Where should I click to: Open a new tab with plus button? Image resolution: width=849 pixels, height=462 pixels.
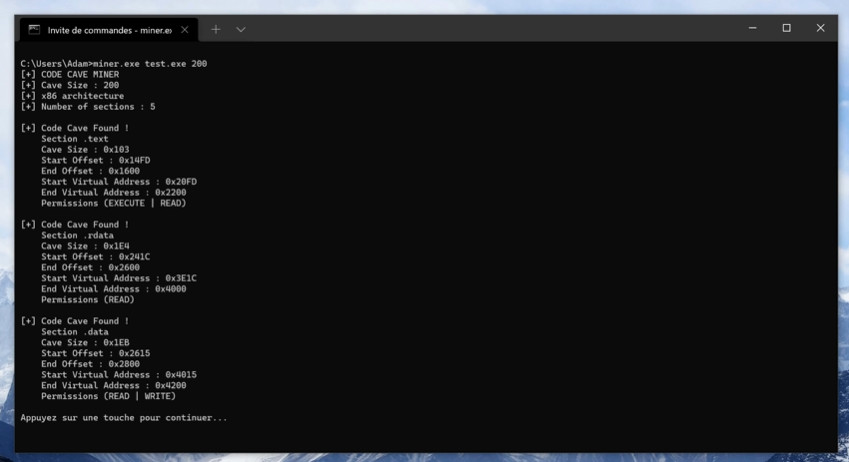pos(215,30)
